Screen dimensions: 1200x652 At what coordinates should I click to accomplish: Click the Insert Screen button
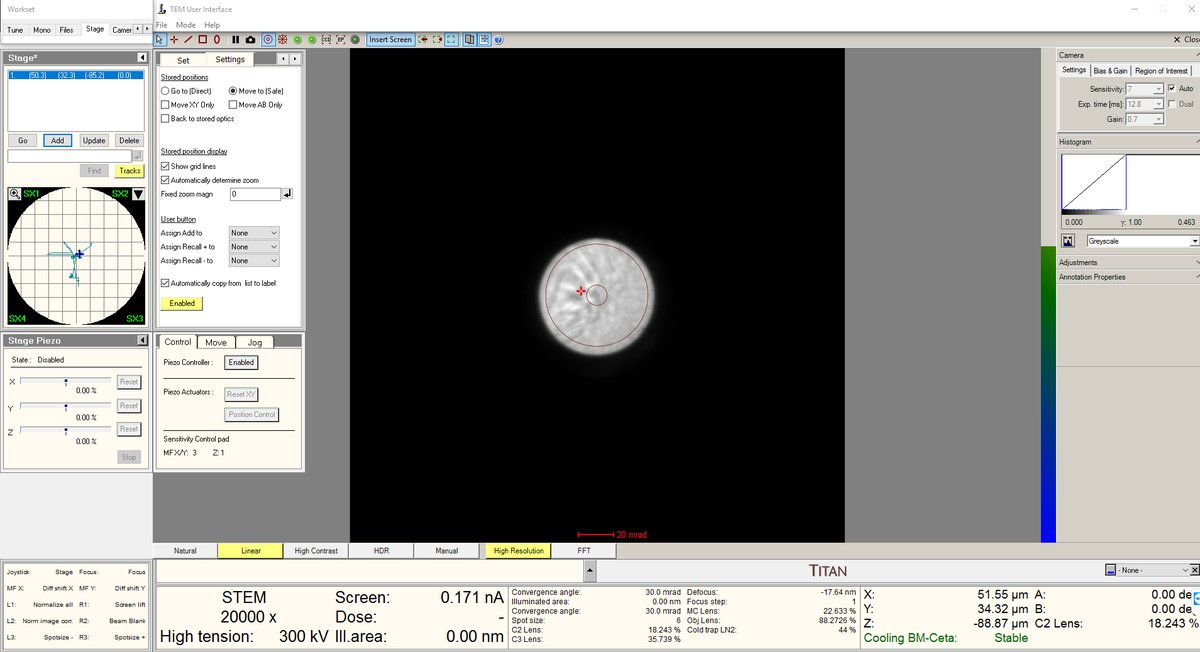pos(389,40)
